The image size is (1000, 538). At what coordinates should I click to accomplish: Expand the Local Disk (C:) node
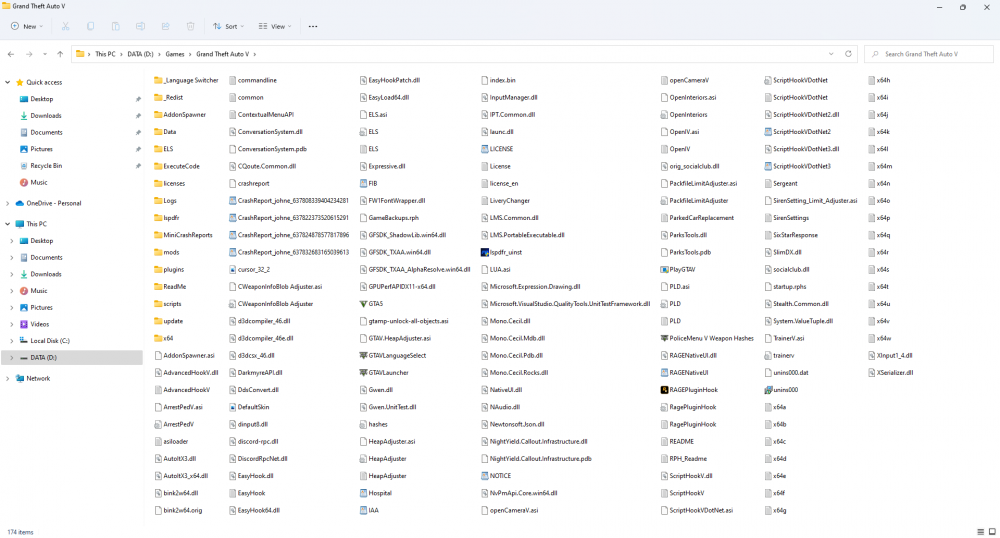[11, 341]
